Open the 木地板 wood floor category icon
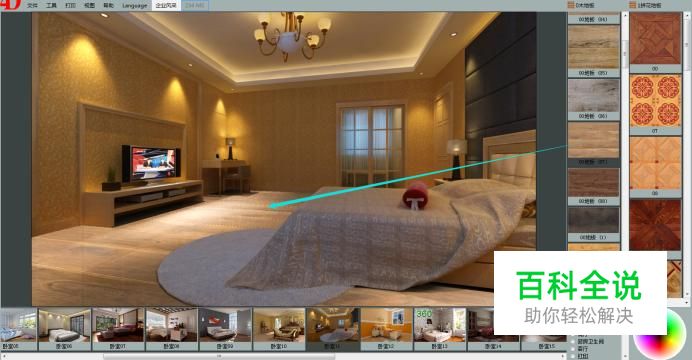Image resolution: width=692 pixels, height=360 pixels. coord(571,5)
